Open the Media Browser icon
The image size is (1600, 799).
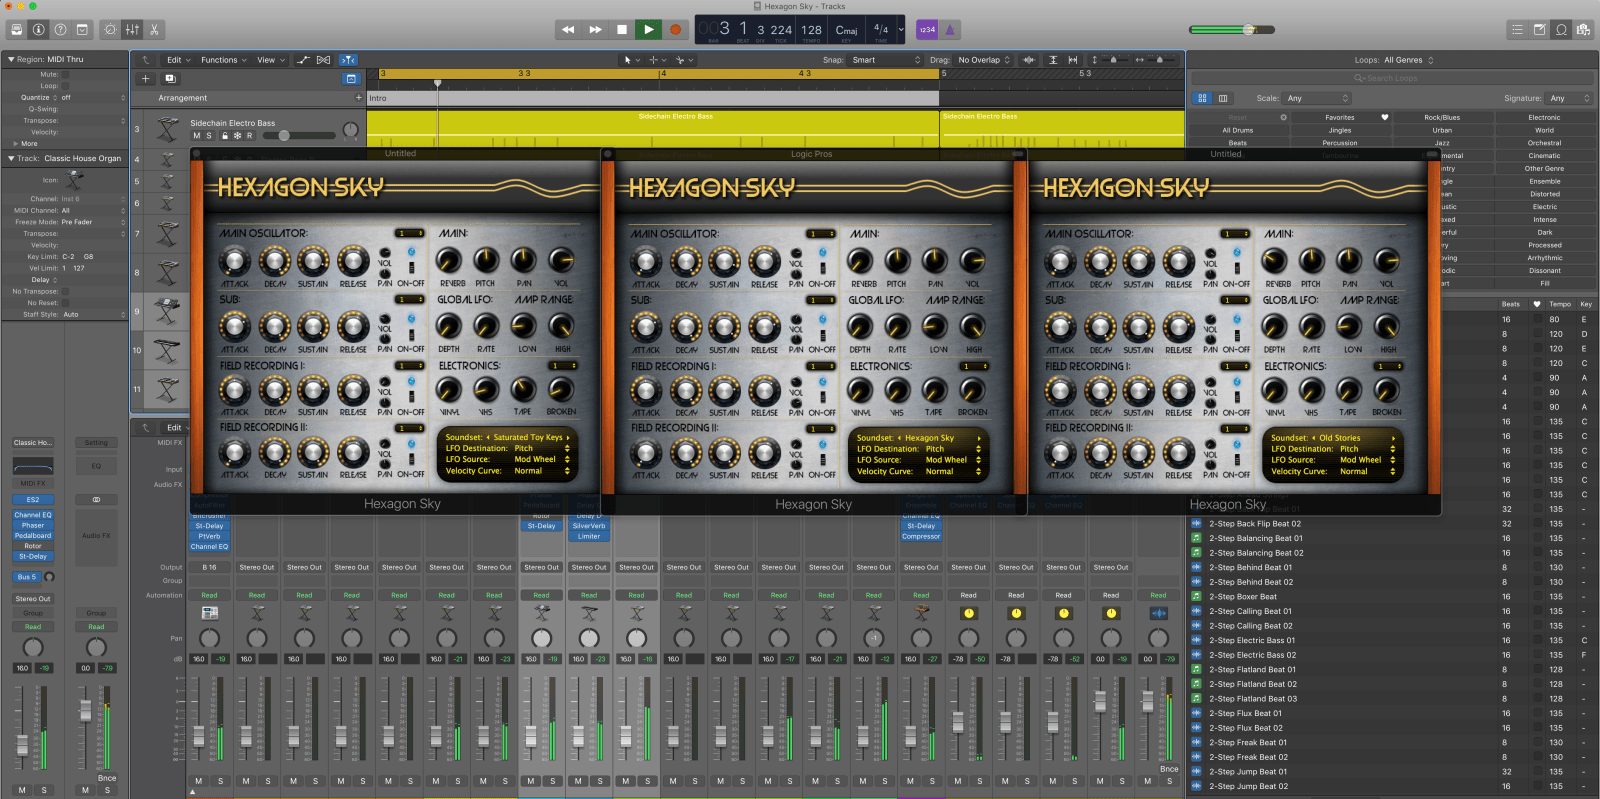pos(1583,30)
